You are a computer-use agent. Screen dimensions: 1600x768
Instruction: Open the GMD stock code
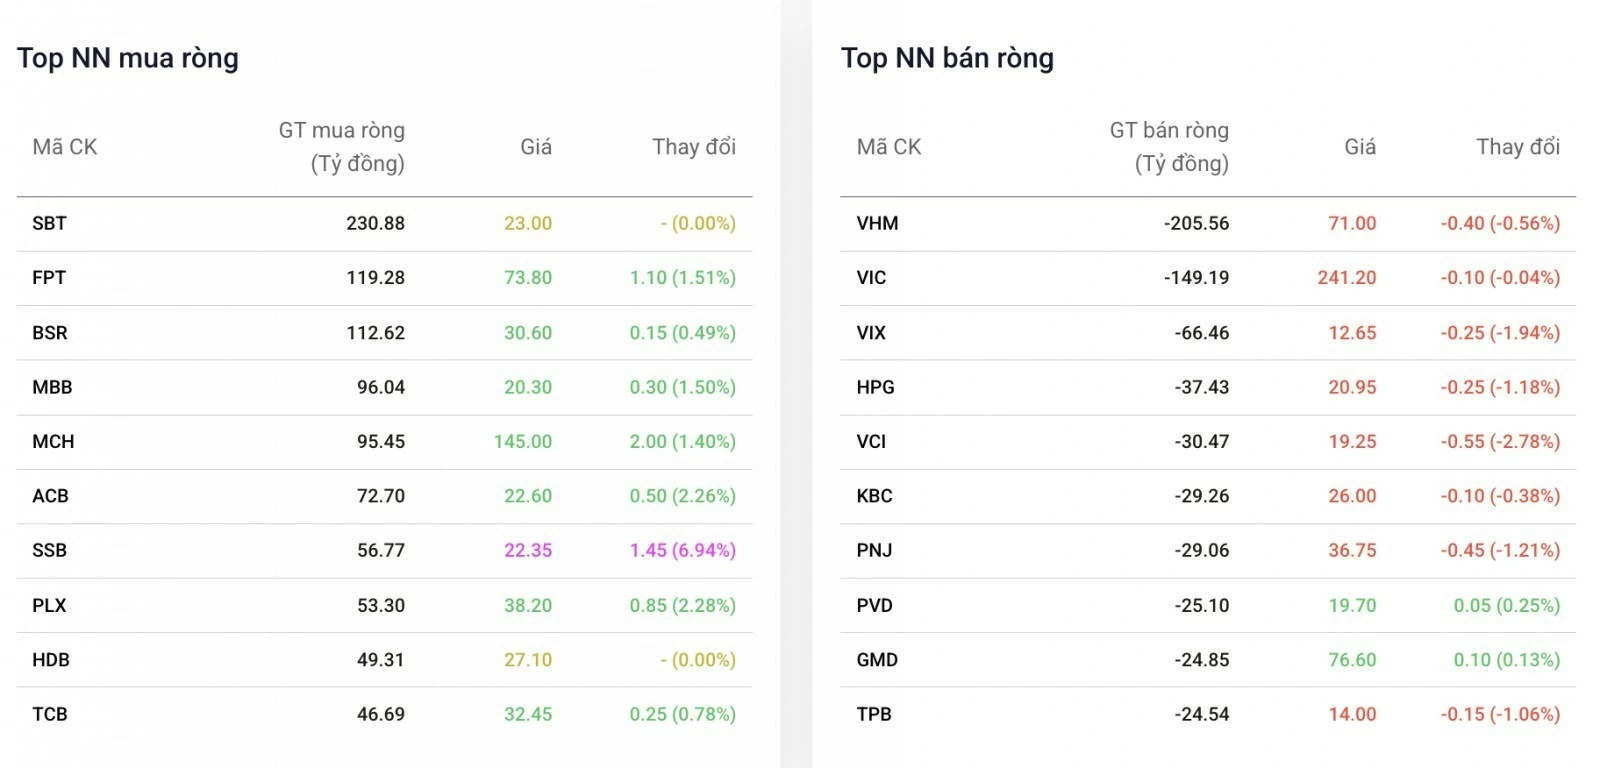click(x=877, y=660)
